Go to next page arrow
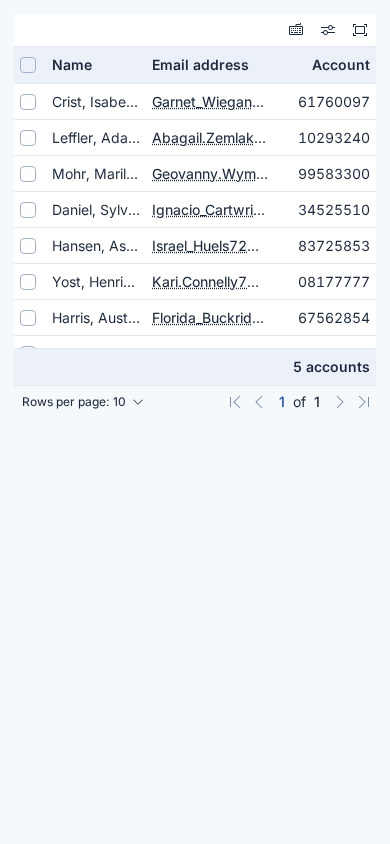This screenshot has height=844, width=390. tap(339, 402)
